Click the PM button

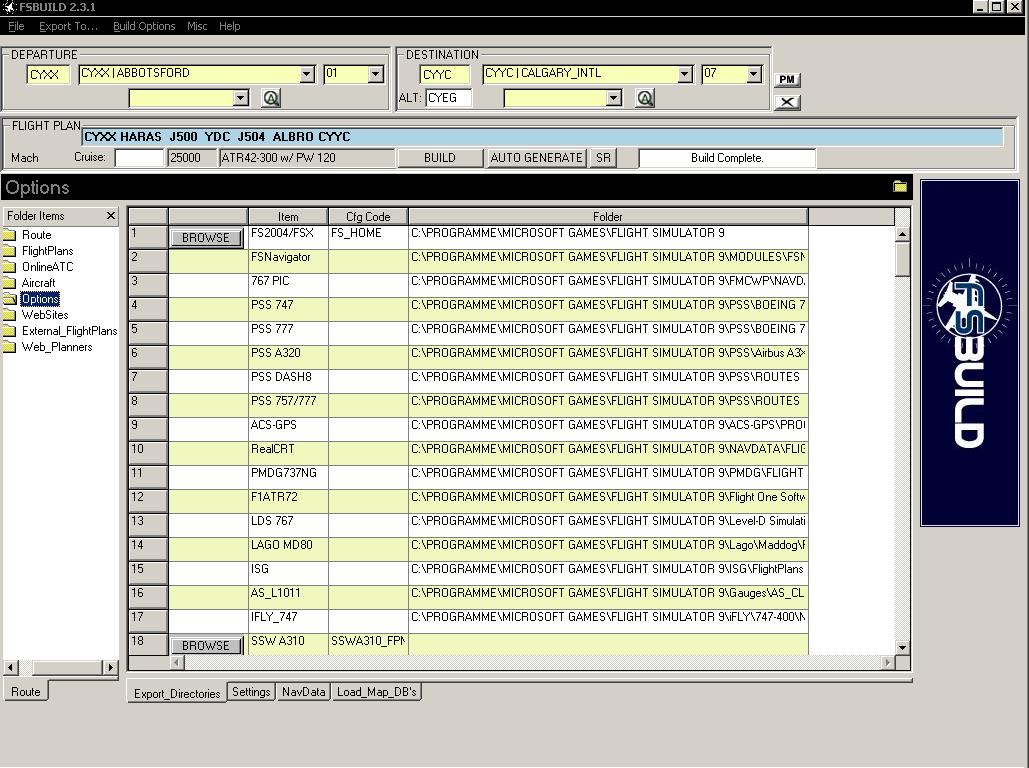tap(787, 79)
